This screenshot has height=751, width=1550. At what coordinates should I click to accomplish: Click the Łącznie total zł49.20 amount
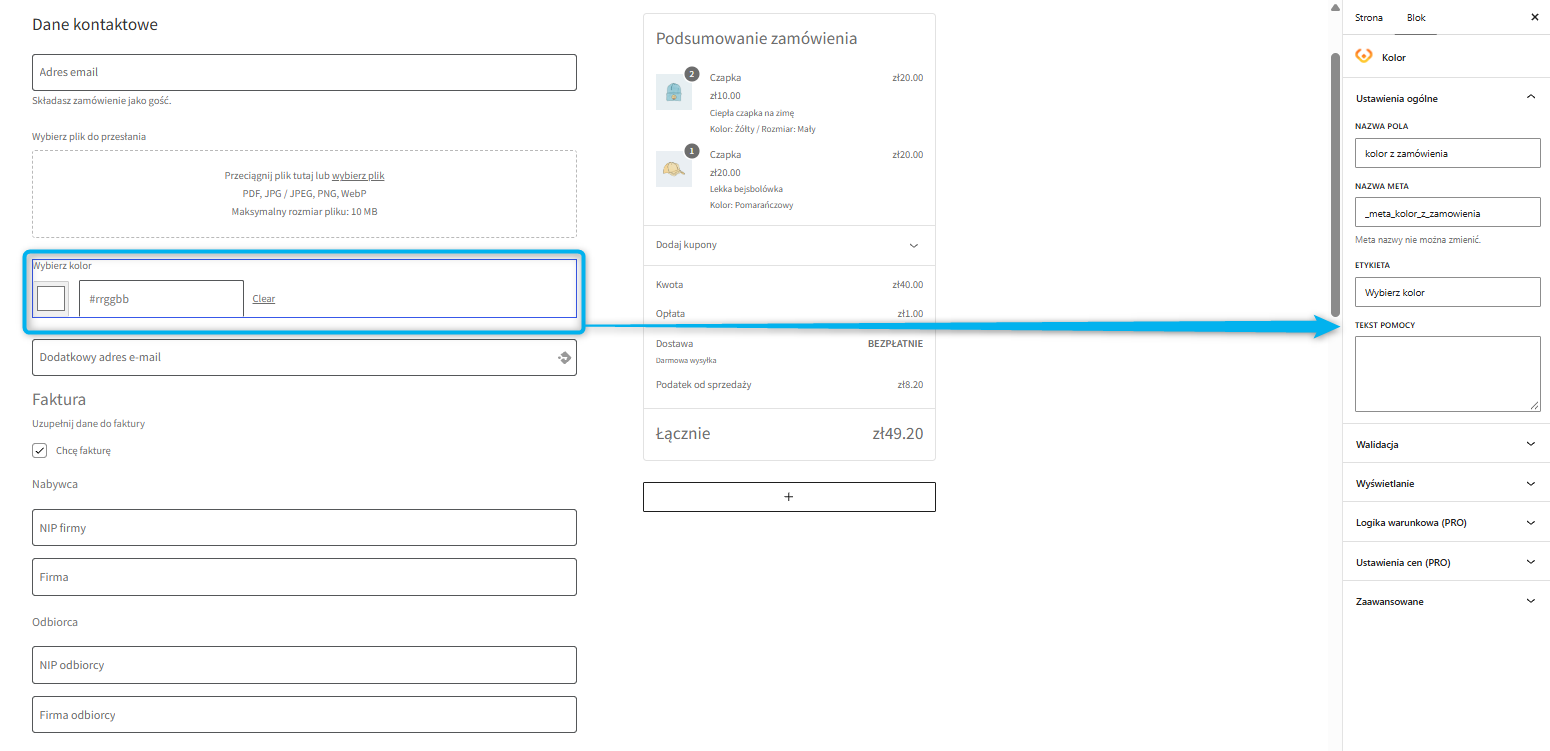click(x=898, y=434)
